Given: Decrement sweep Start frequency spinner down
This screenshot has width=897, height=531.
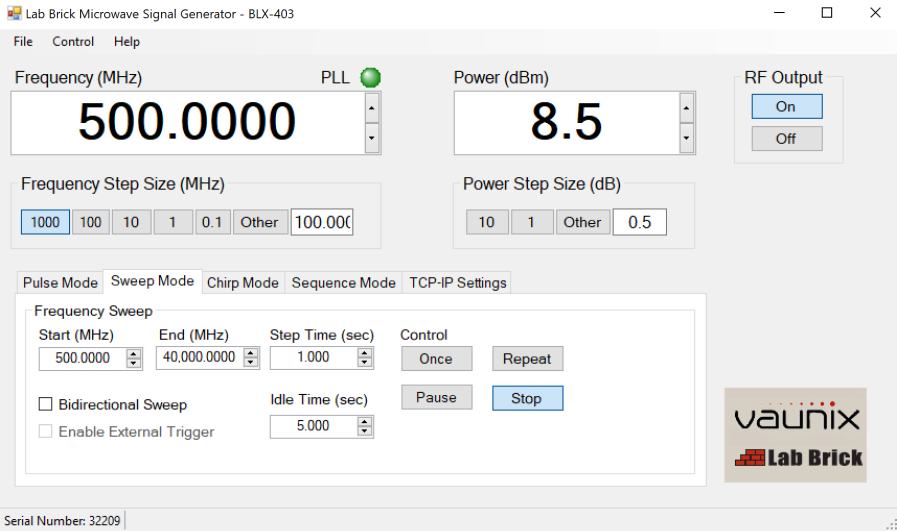Looking at the screenshot, I should pos(134,364).
